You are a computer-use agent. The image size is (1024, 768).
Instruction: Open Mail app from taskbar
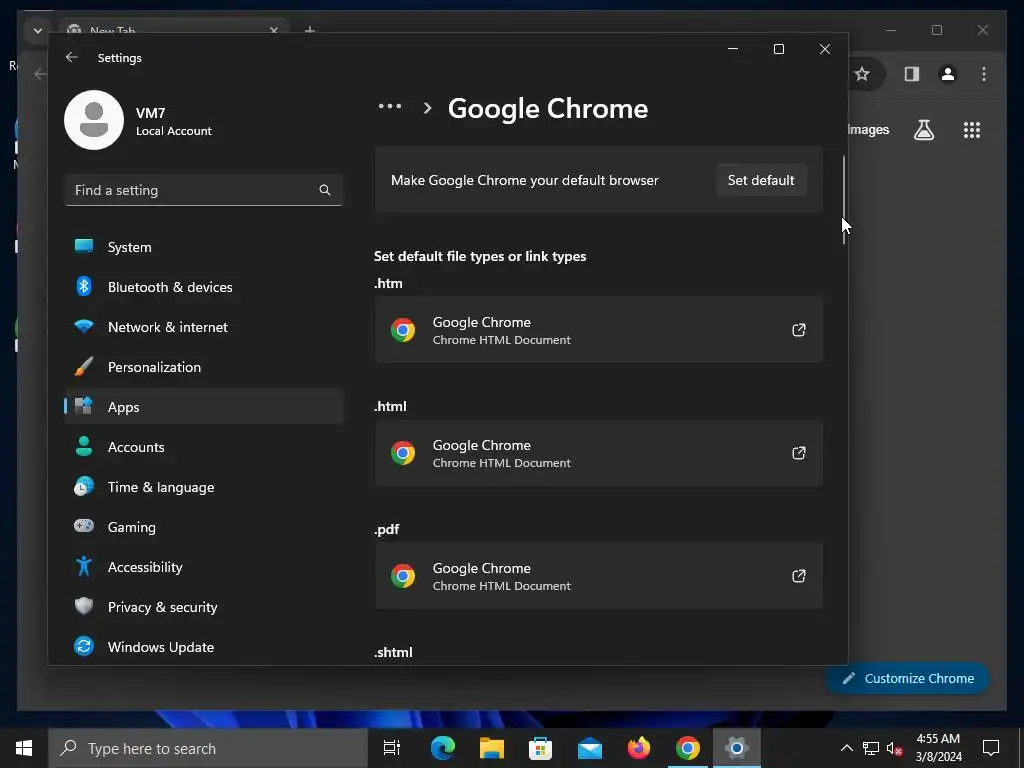click(590, 748)
